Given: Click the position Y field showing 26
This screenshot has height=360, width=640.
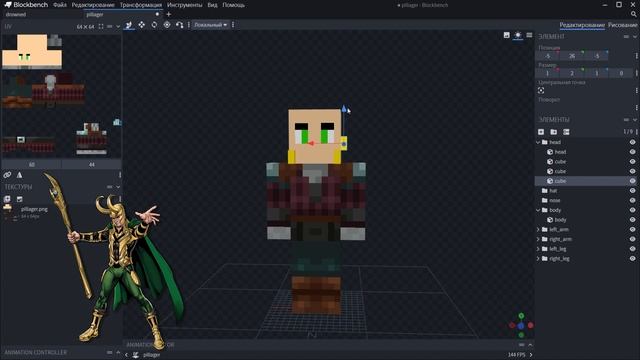Looking at the screenshot, I should (x=572, y=56).
